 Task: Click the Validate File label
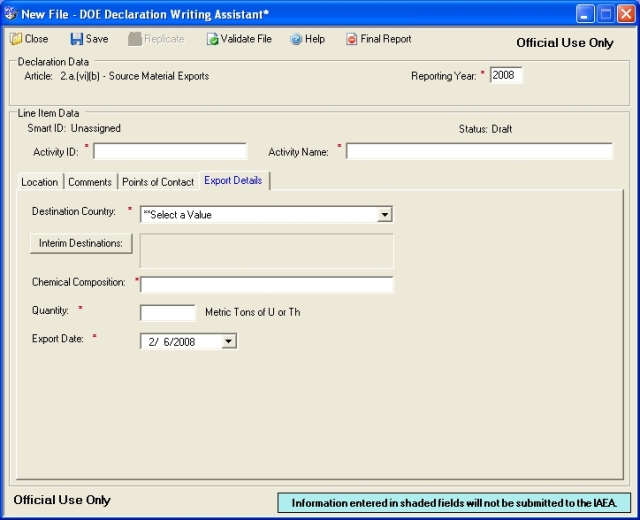(246, 39)
